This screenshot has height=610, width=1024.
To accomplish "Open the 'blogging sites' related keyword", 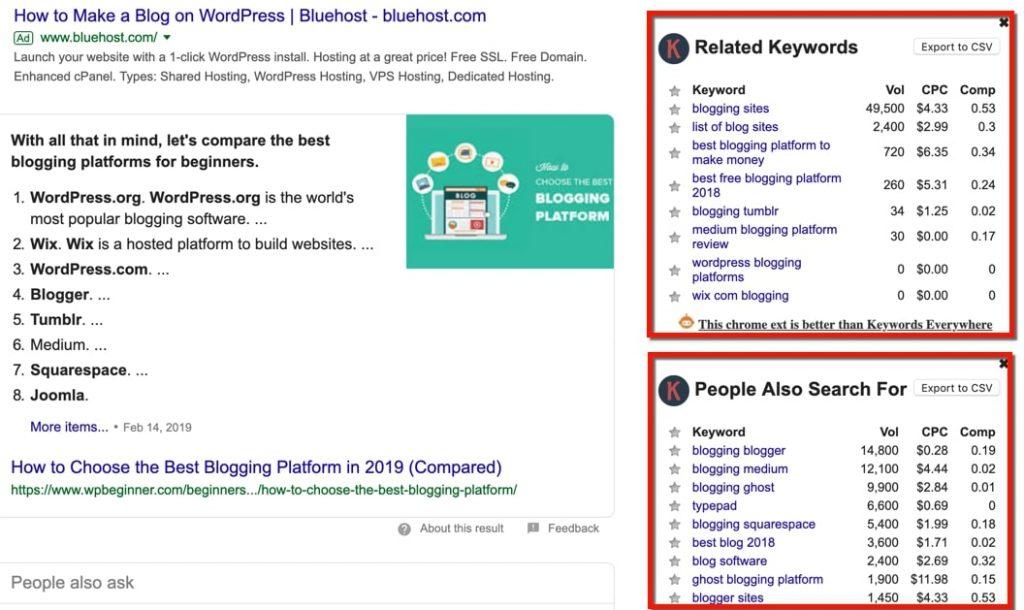I will tap(730, 108).
